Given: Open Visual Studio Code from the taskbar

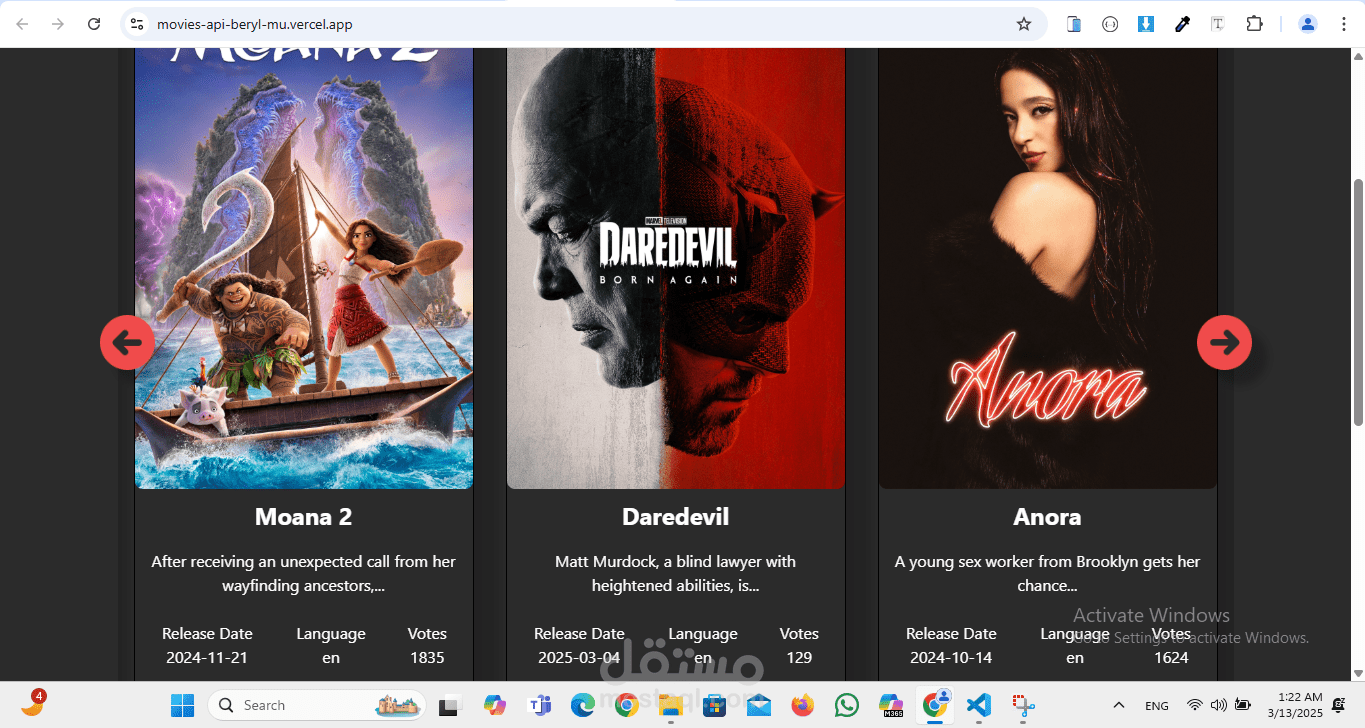Looking at the screenshot, I should 979,705.
